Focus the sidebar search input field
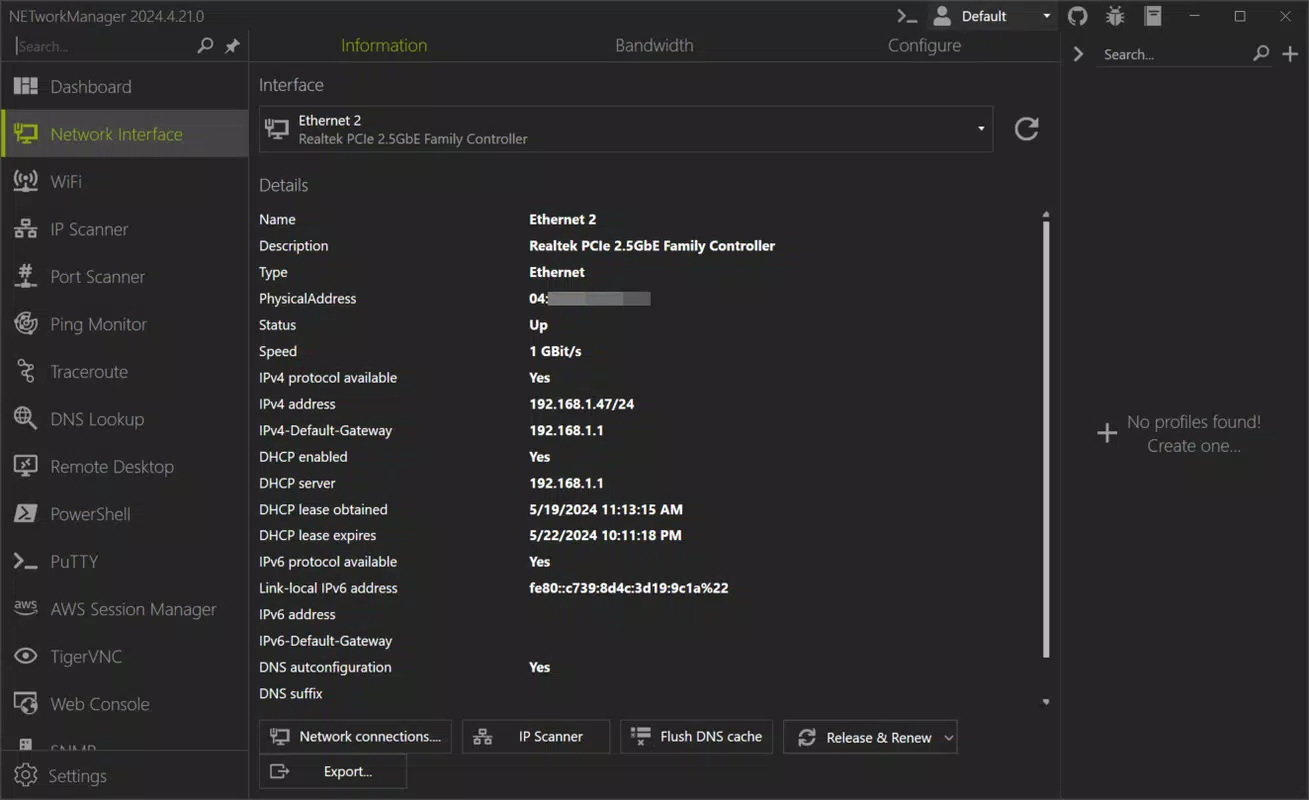The height and width of the screenshot is (800, 1309). pyautogui.click(x=105, y=46)
